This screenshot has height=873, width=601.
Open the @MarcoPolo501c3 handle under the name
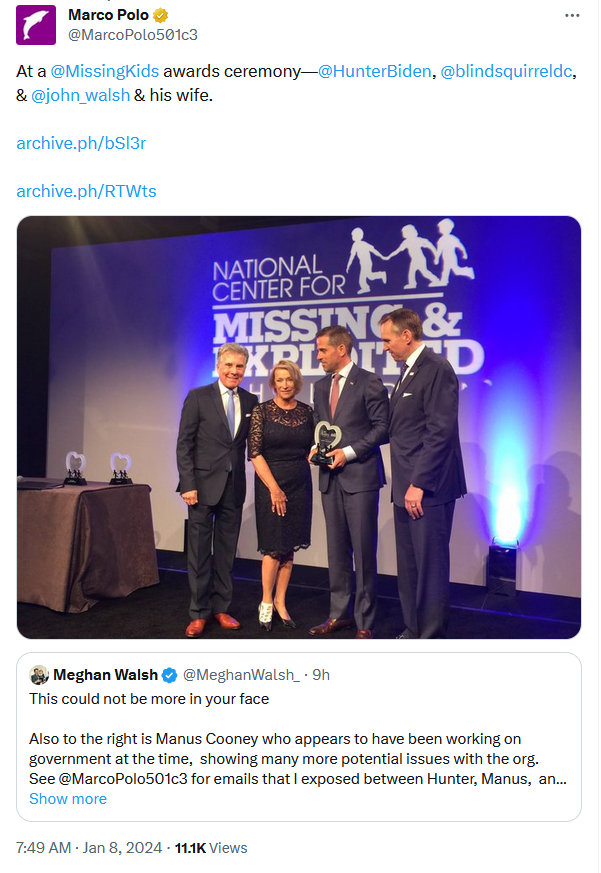[x=132, y=34]
